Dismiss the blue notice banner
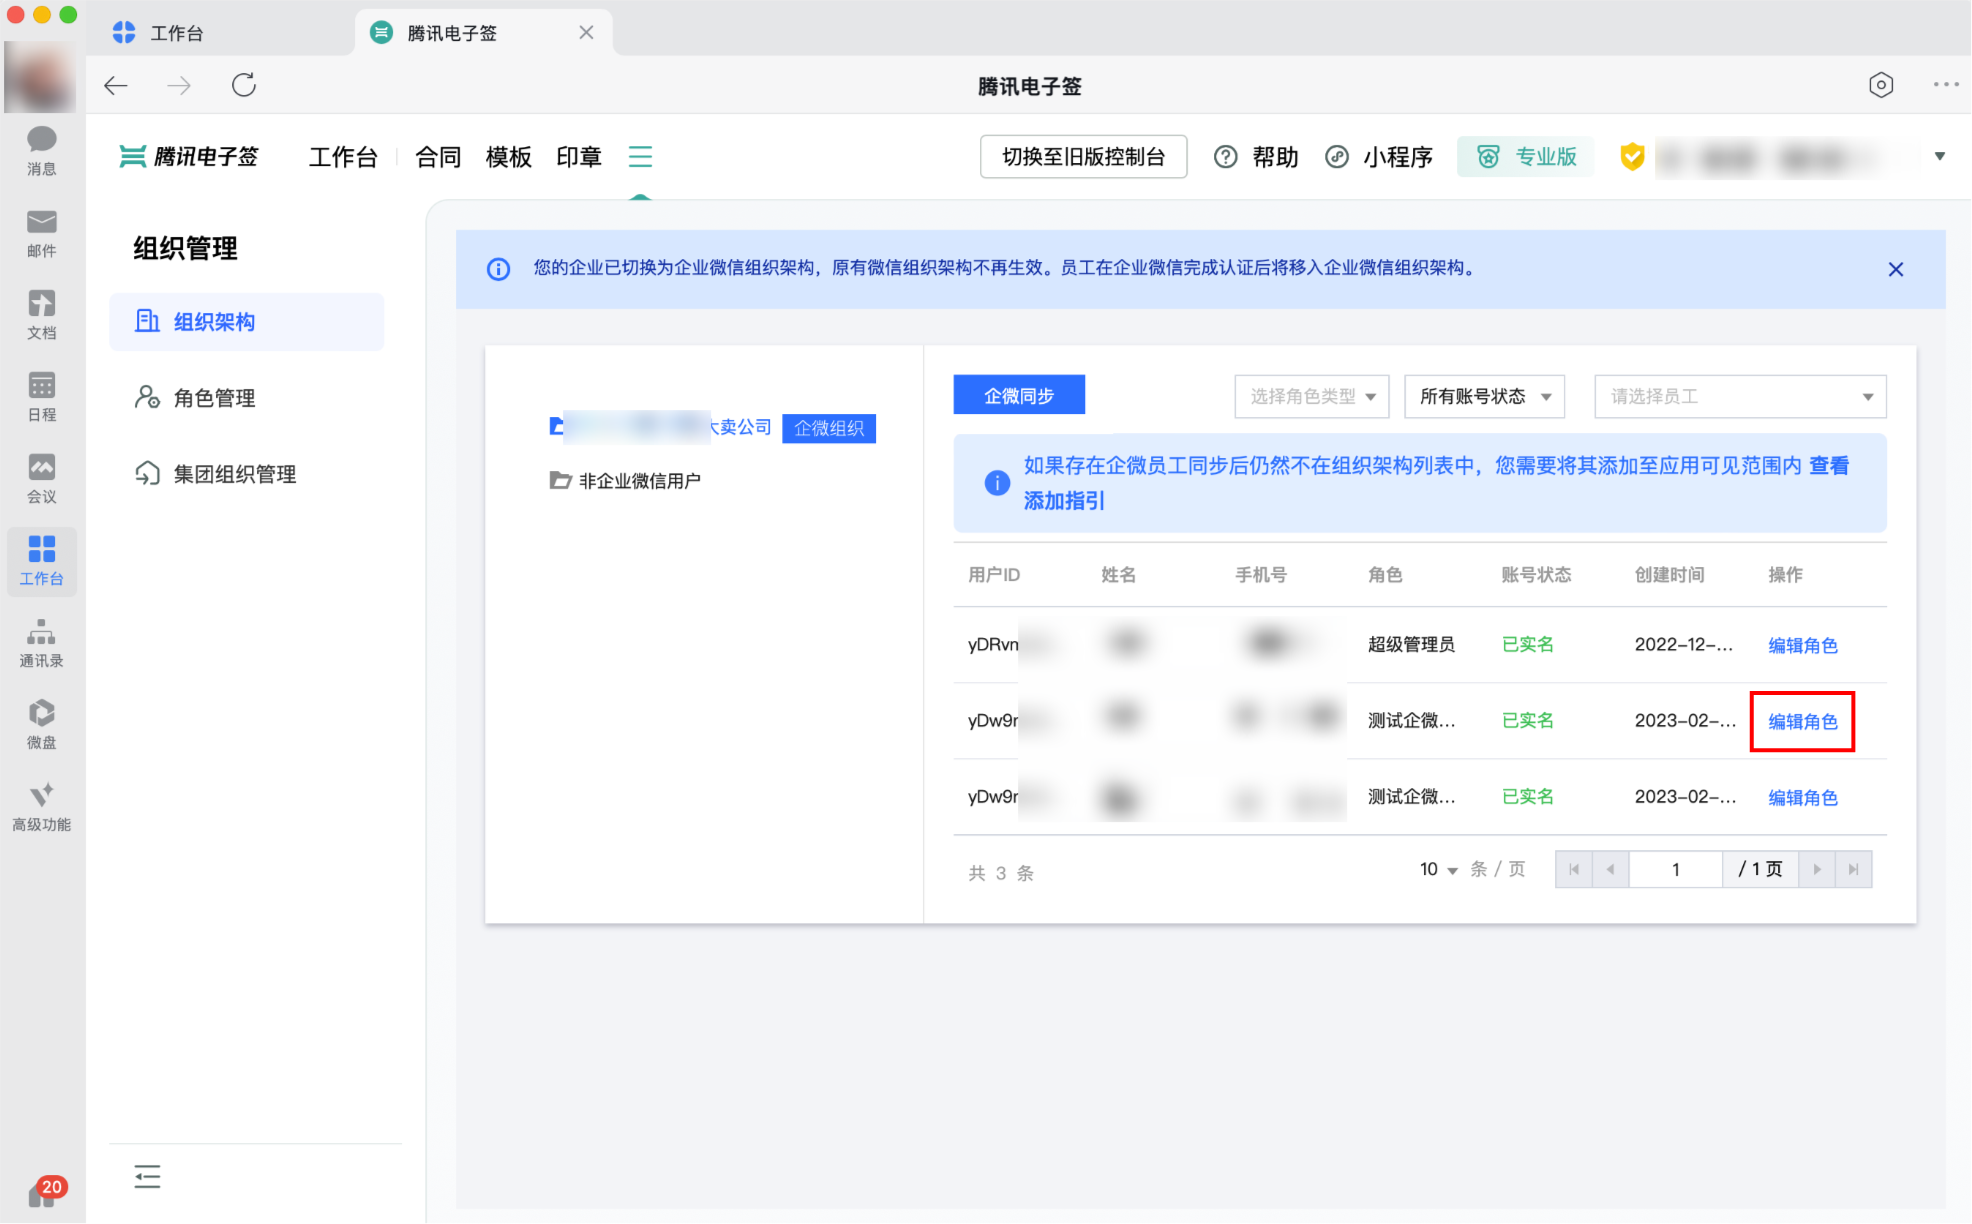1972x1224 pixels. pyautogui.click(x=1895, y=269)
